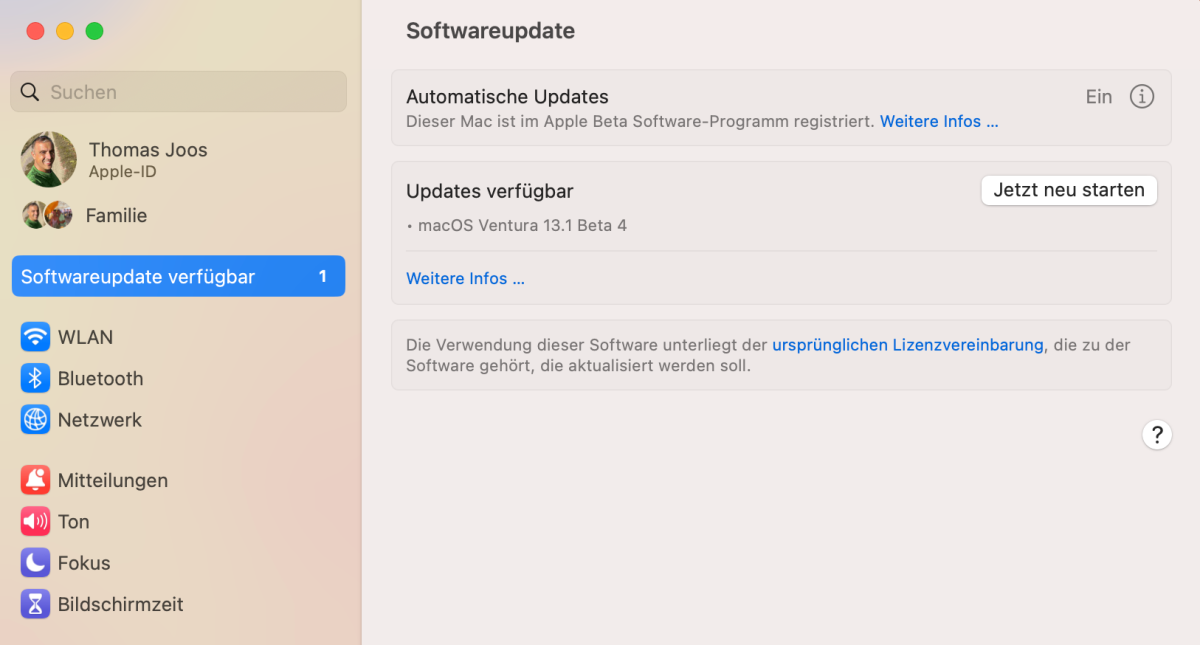The image size is (1200, 645).
Task: Open Mitteilungen settings label
Action: point(113,481)
